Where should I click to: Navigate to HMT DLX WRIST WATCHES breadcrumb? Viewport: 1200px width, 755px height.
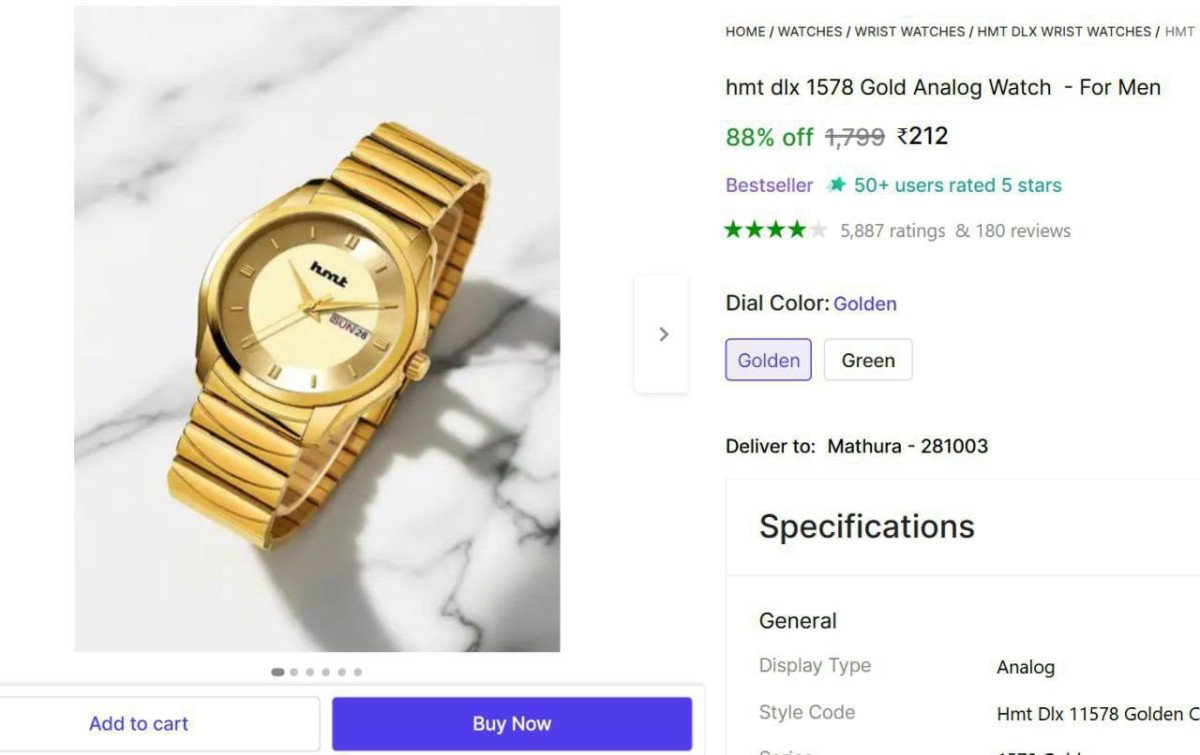(x=1064, y=32)
